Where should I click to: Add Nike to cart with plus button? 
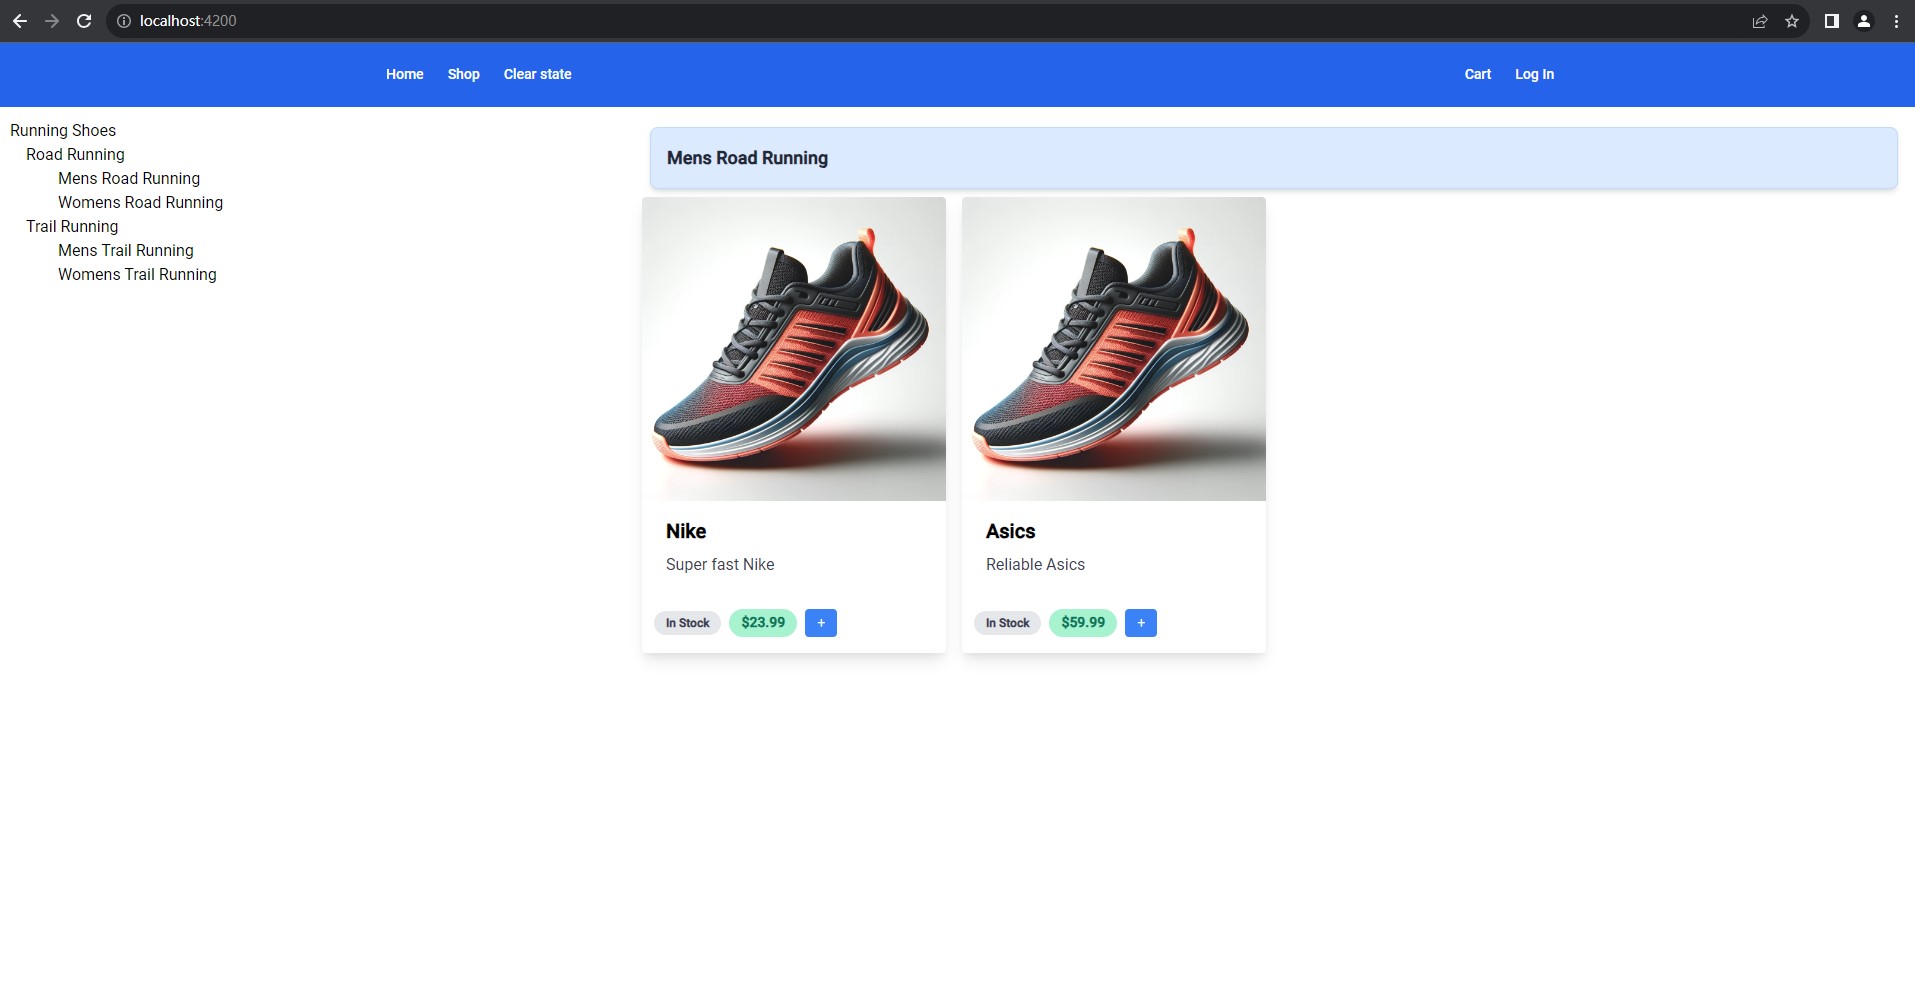(x=821, y=623)
